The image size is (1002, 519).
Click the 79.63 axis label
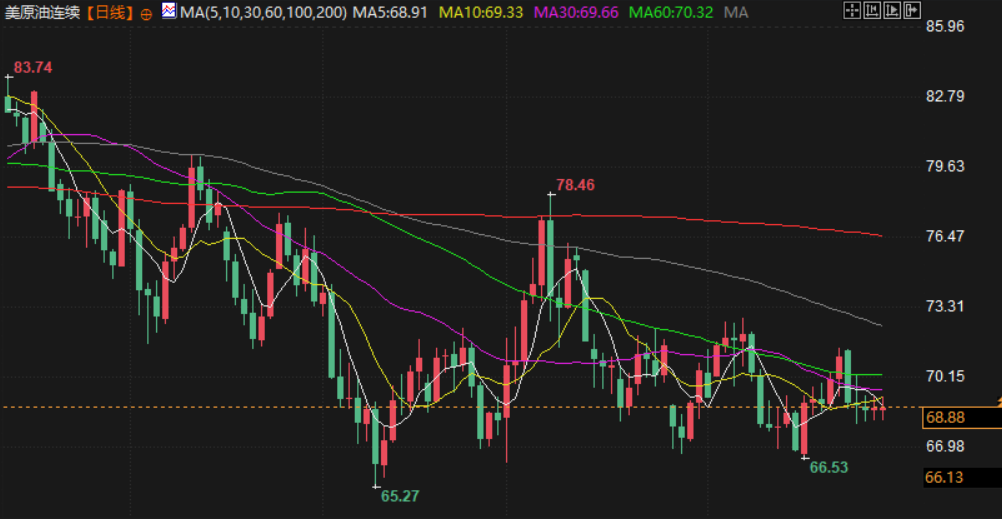(x=944, y=166)
